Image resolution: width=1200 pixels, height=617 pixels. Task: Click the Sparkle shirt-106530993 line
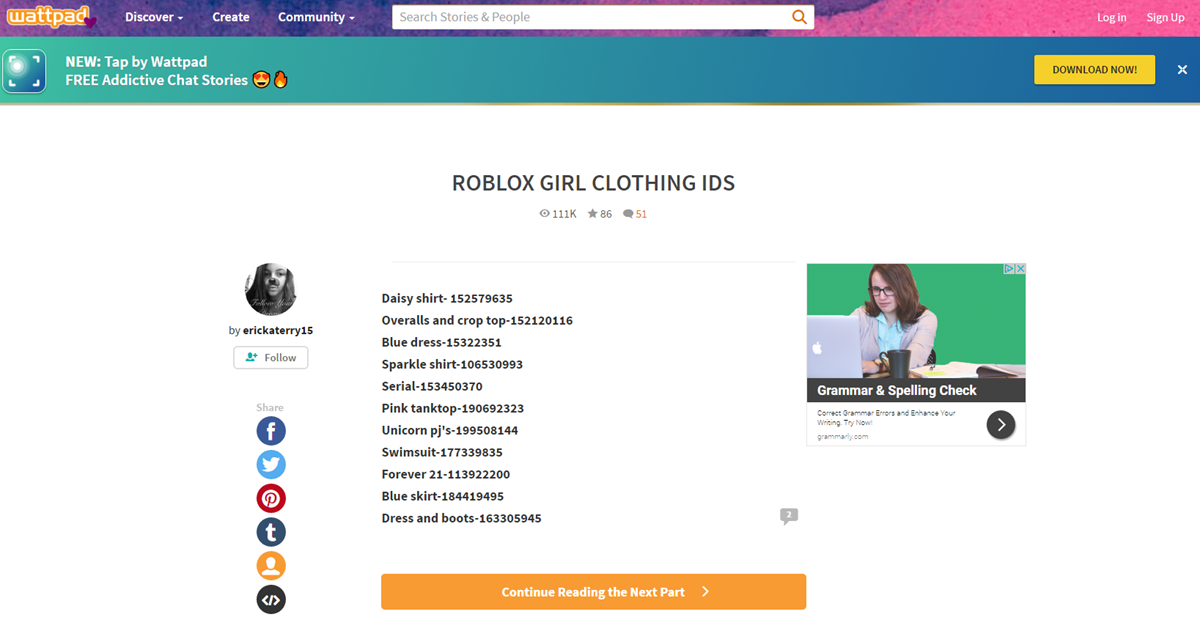coord(452,365)
